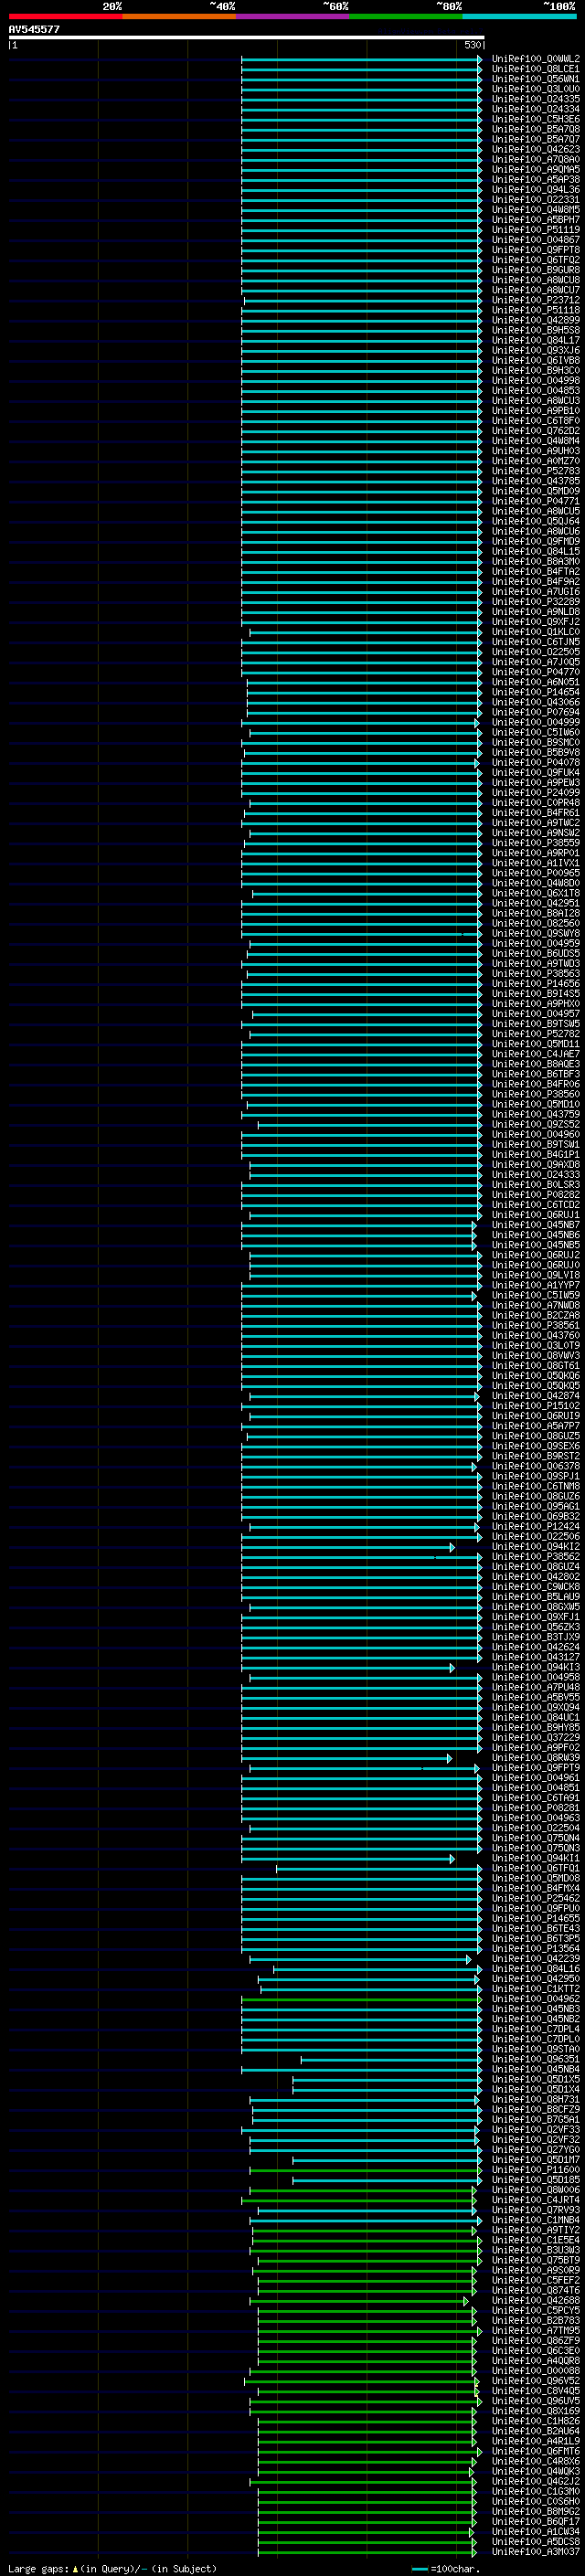585x2576 pixels.
Task: Click label UniRef100_A7NWD8
Action: [x=536, y=1305]
